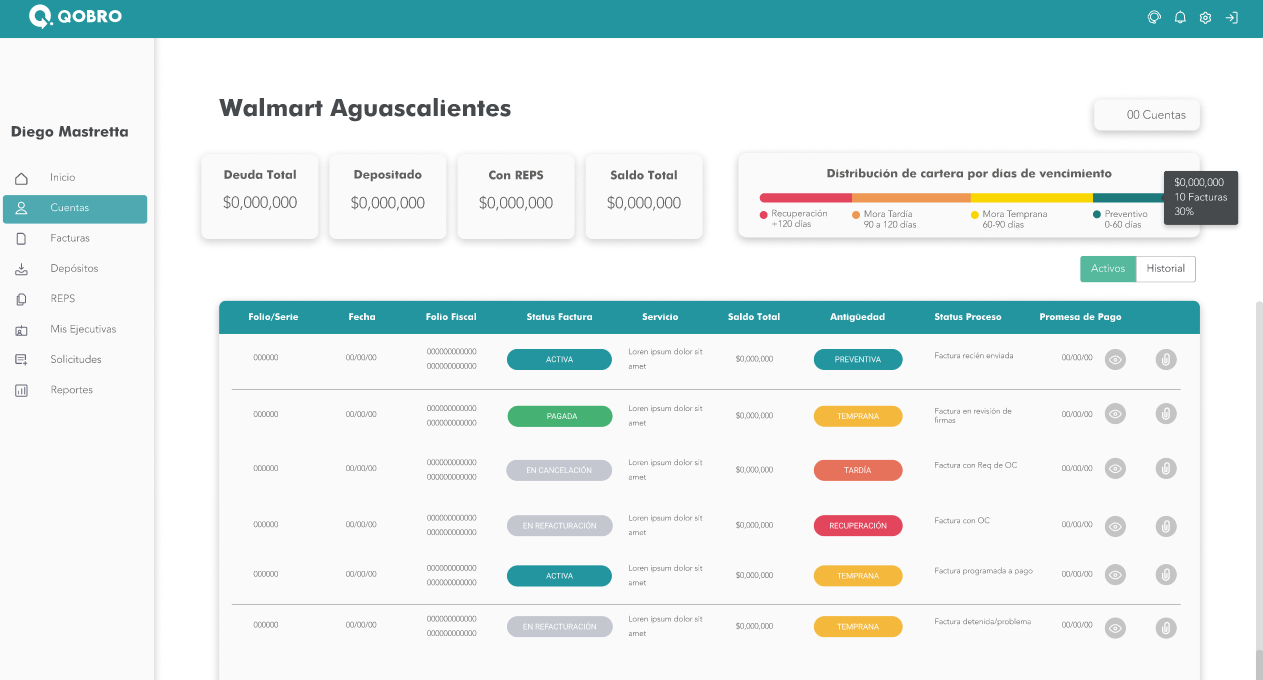Viewport: 1263px width, 680px height.
Task: Go to Inicio via the home icon
Action: [x=21, y=178]
